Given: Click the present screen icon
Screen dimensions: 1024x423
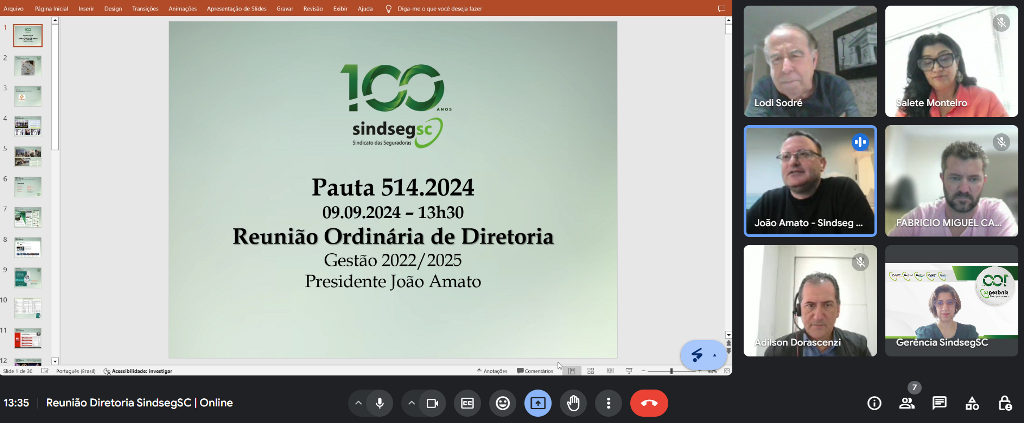Looking at the screenshot, I should (538, 403).
